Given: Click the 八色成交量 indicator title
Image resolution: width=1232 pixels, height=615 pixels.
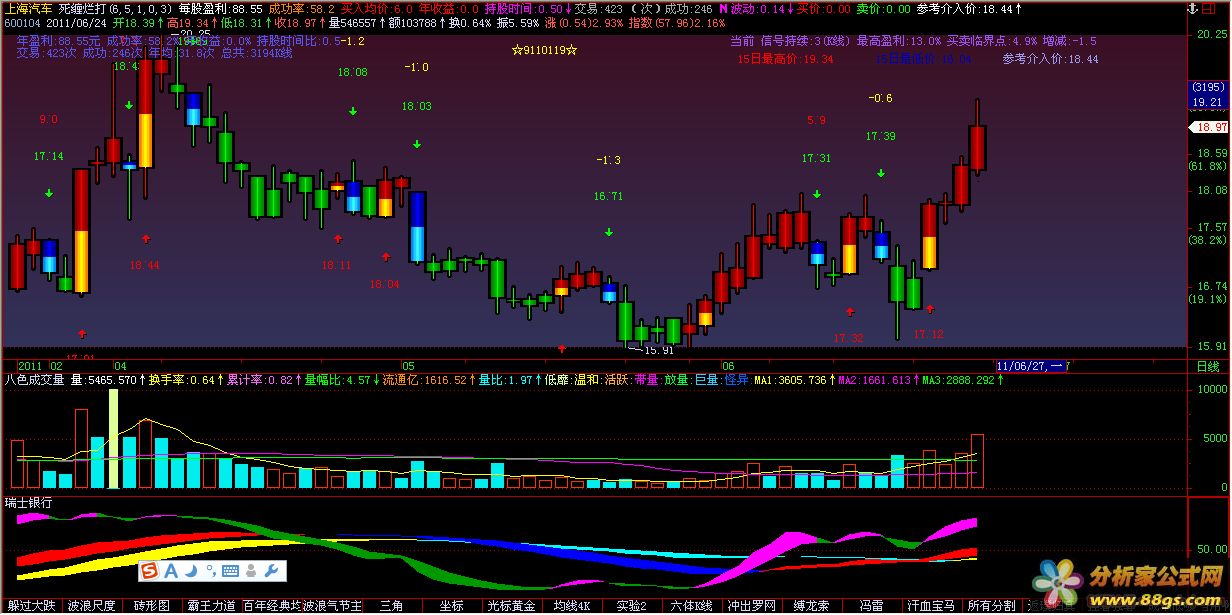Looking at the screenshot, I should [x=35, y=380].
